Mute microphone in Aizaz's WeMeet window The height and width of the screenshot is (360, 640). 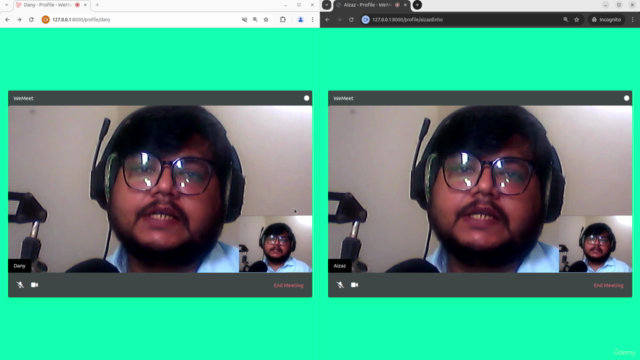click(340, 285)
